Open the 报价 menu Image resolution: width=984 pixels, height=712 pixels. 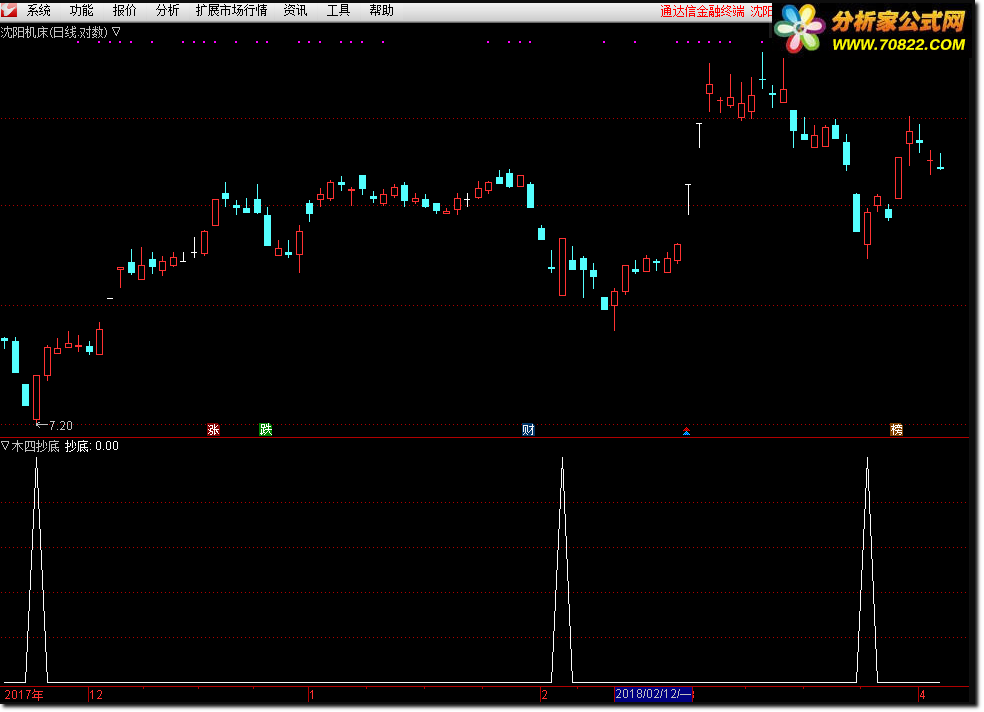[x=124, y=11]
